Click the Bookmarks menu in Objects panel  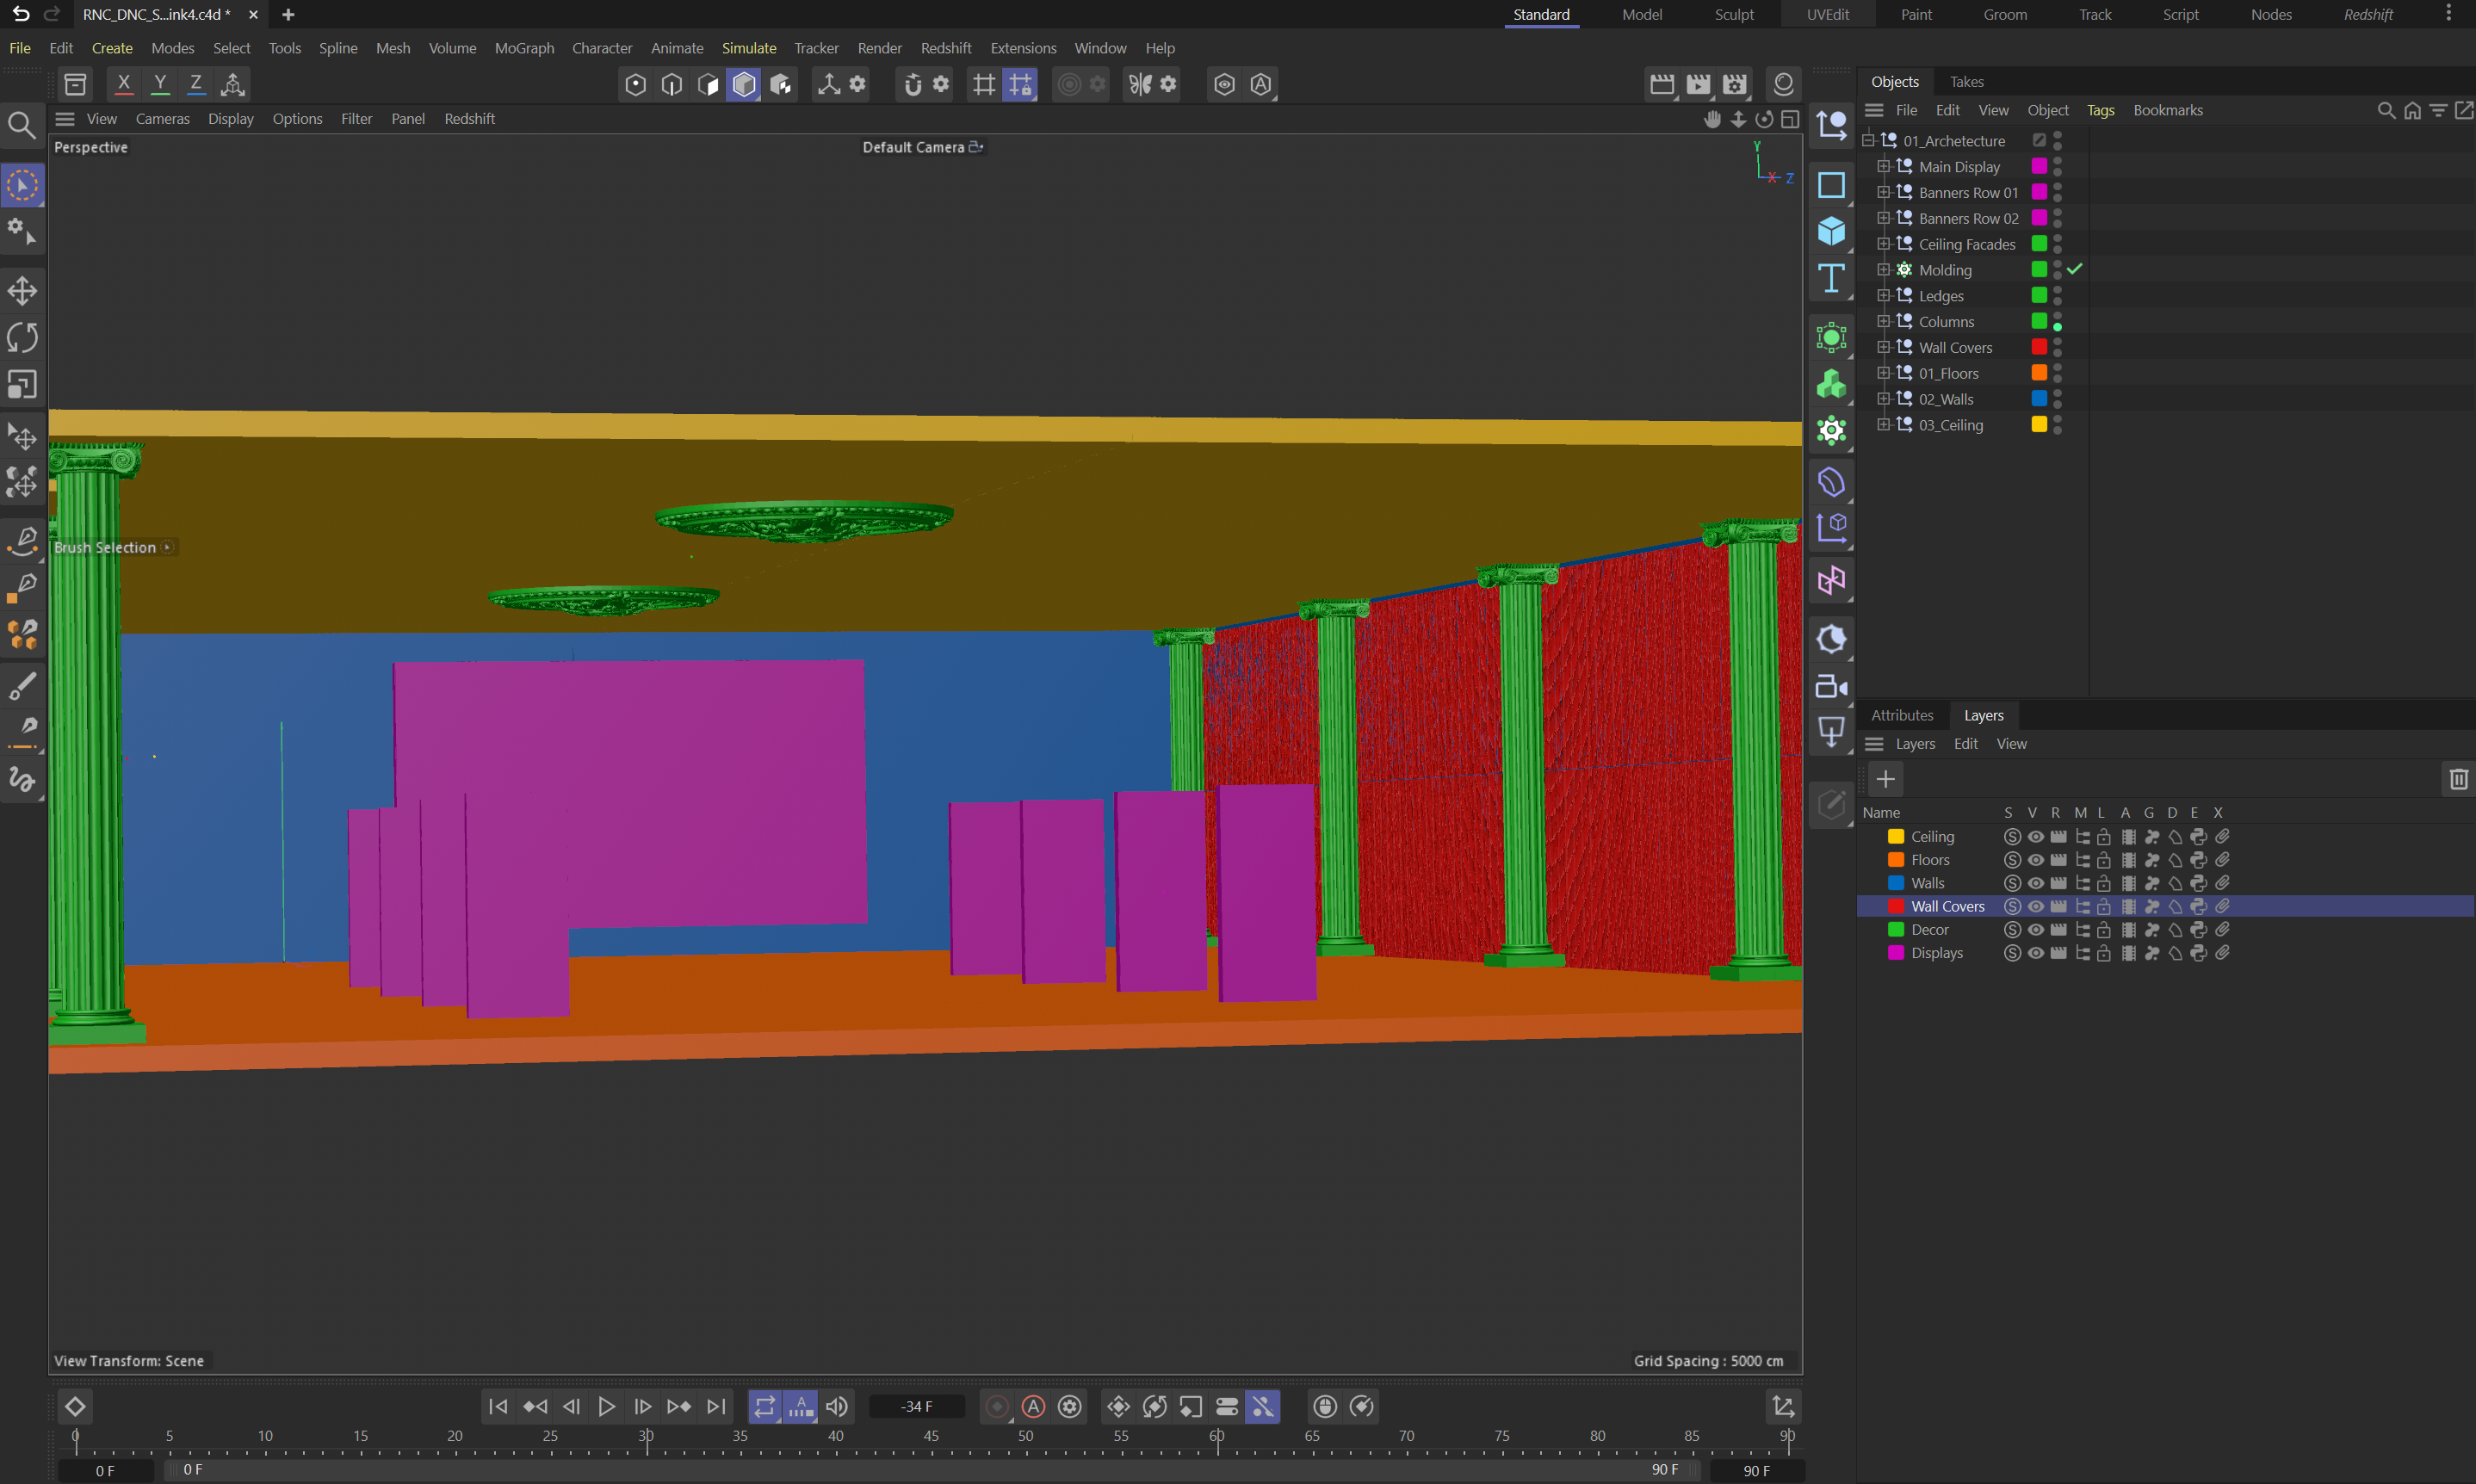[2167, 110]
